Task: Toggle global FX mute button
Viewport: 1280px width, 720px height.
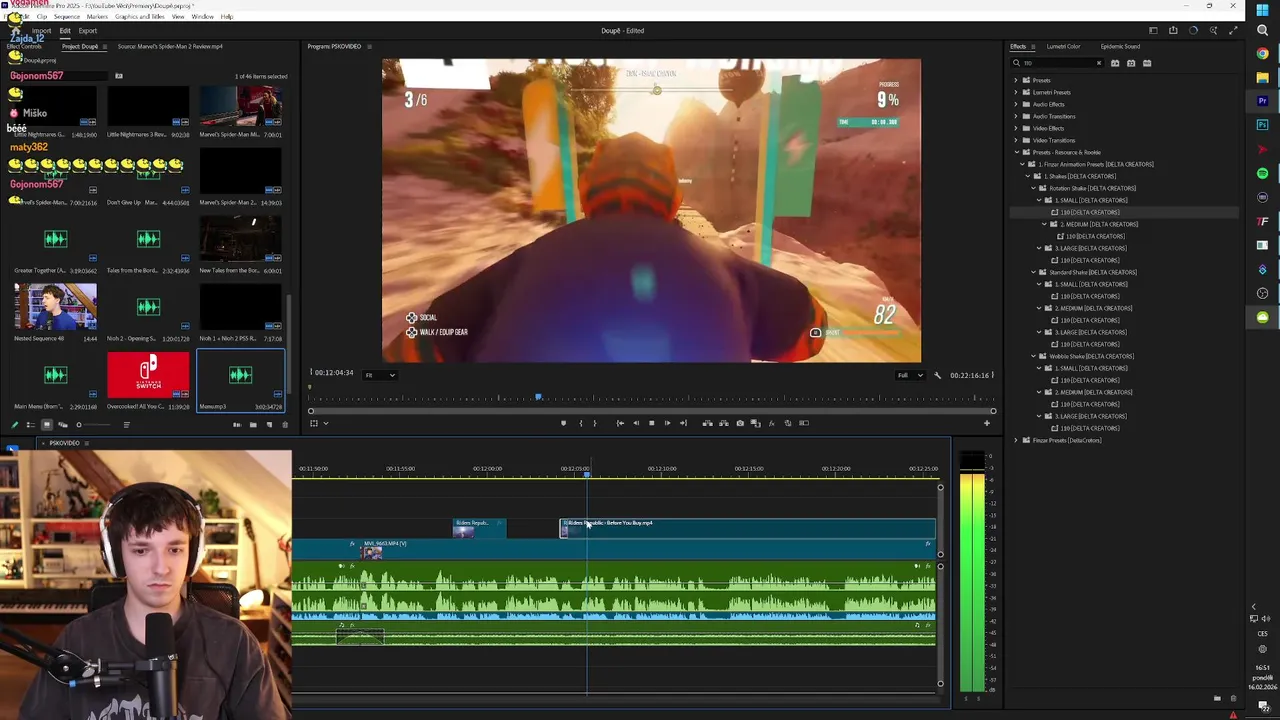Action: pos(771,423)
